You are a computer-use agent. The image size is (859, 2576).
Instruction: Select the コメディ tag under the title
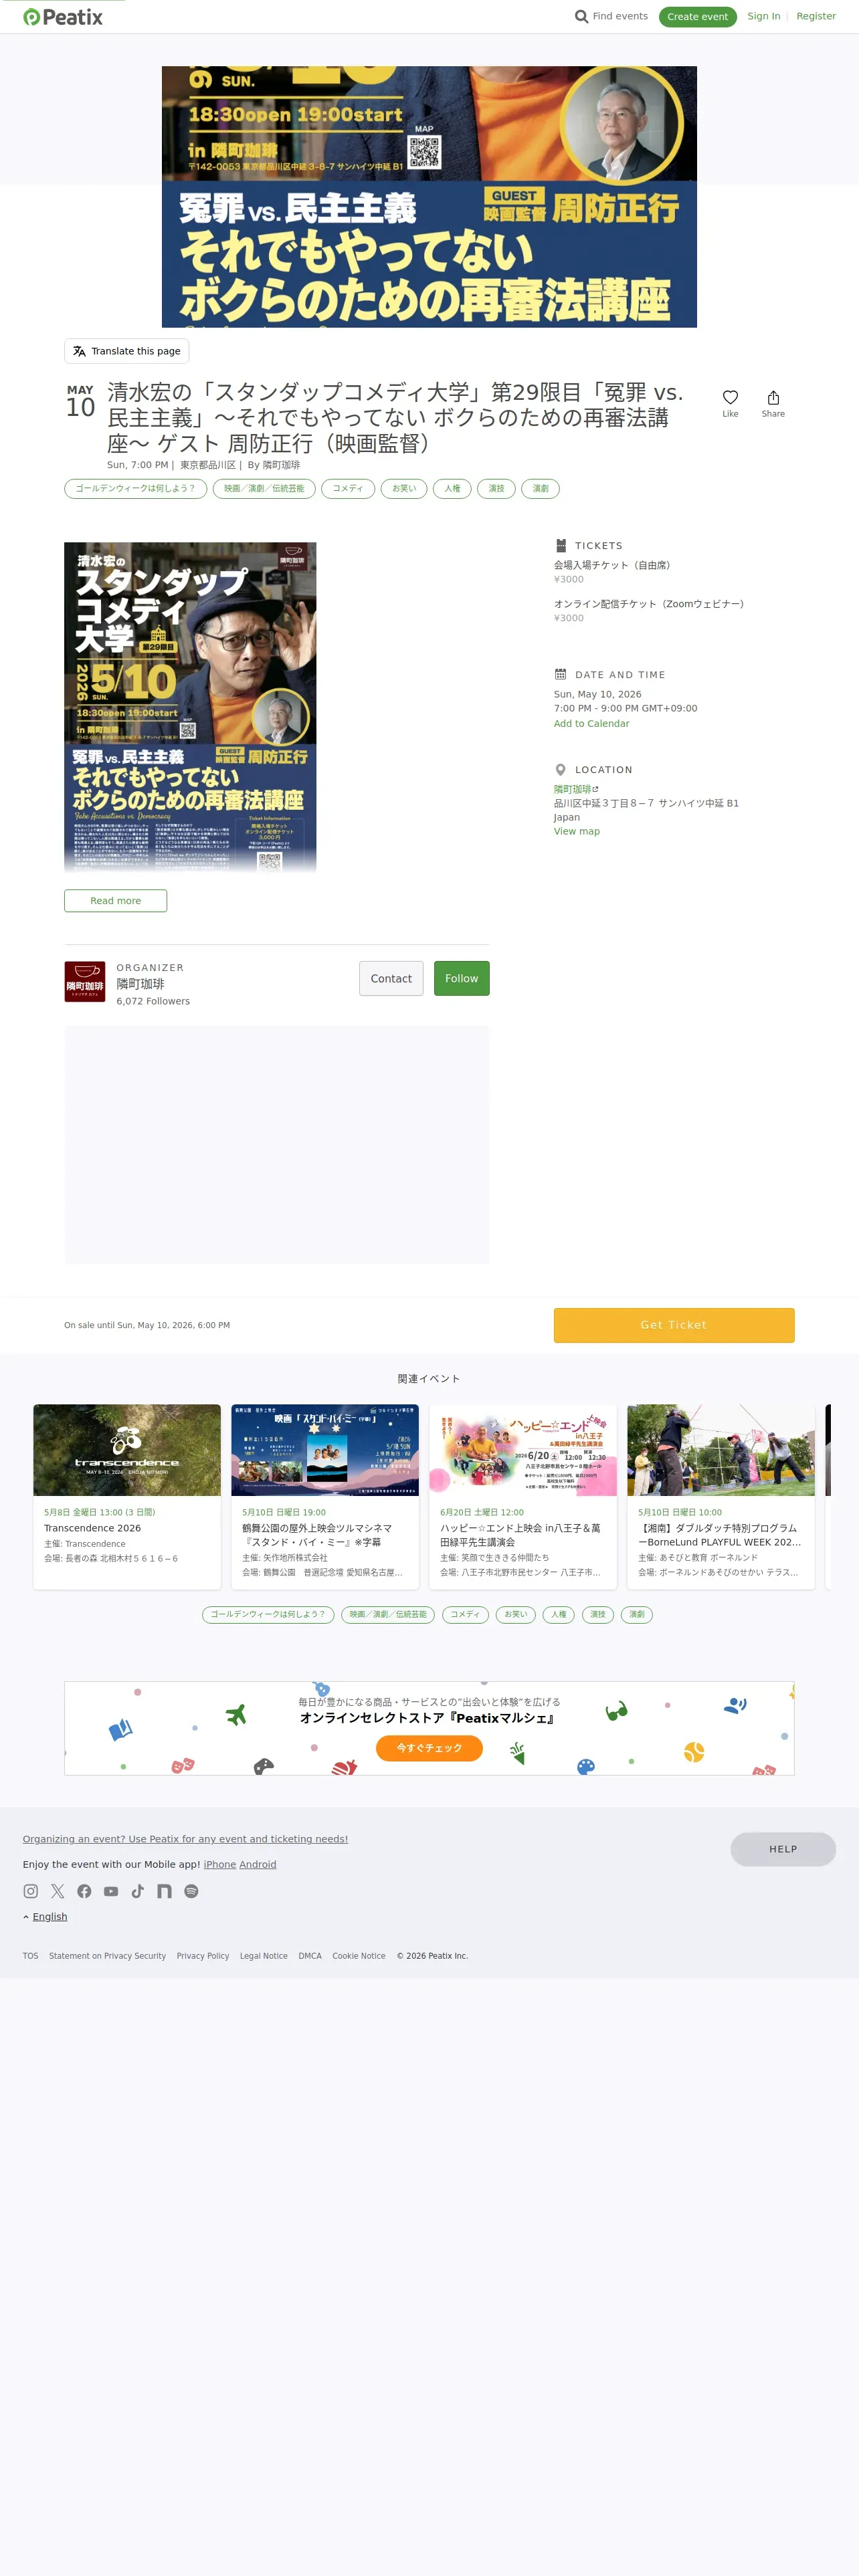click(x=348, y=489)
